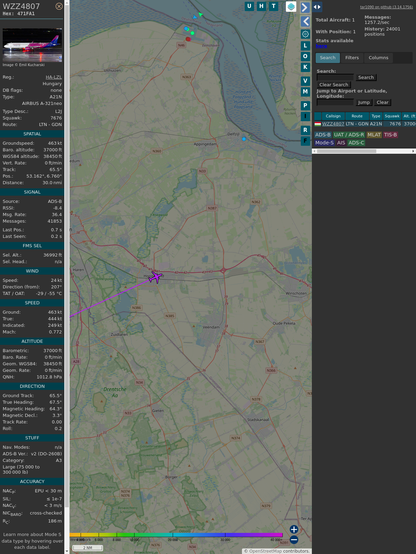Viewport: 416px width, 554px height.
Task: Toggle the H button on the map
Action: coord(261,6)
